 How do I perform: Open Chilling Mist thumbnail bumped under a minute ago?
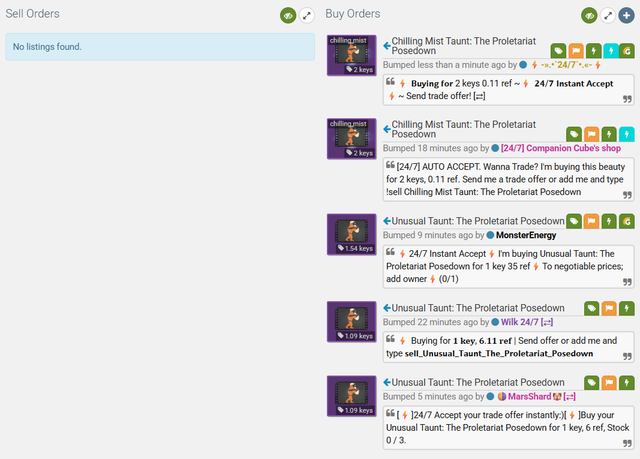coord(351,55)
